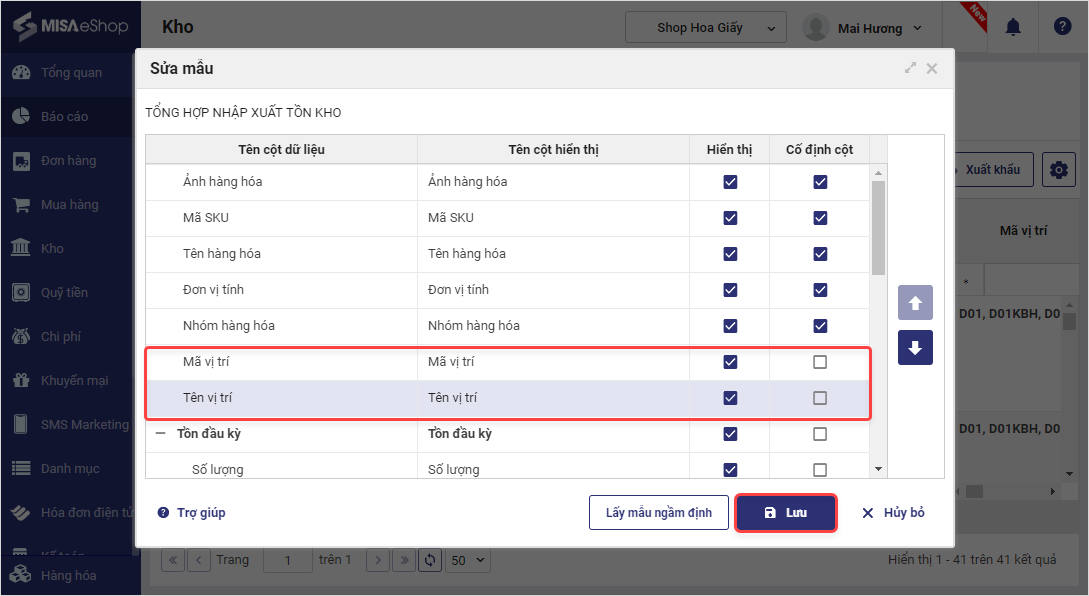Click the Trợ giúp help link

pyautogui.click(x=192, y=513)
